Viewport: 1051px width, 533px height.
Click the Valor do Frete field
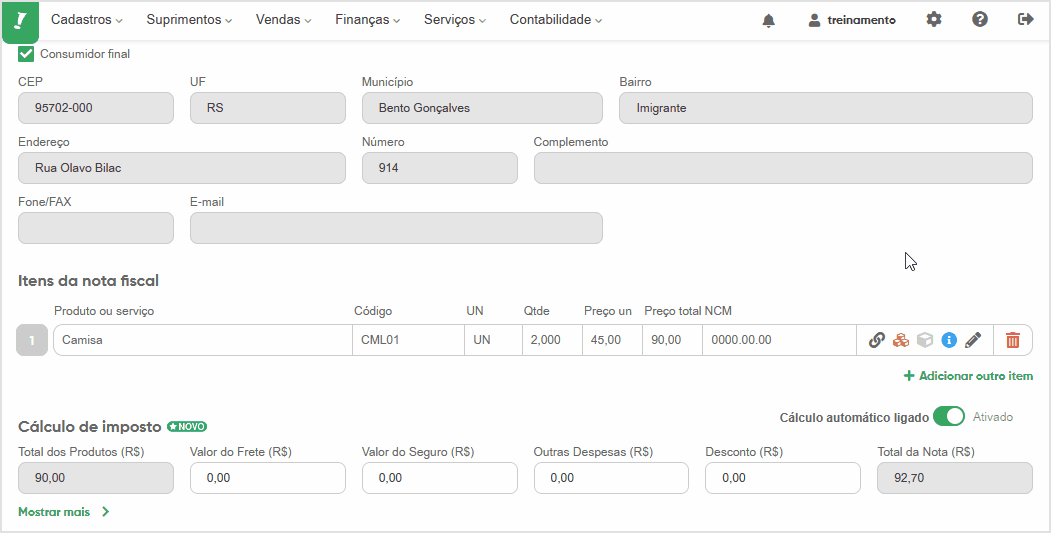(x=267, y=478)
